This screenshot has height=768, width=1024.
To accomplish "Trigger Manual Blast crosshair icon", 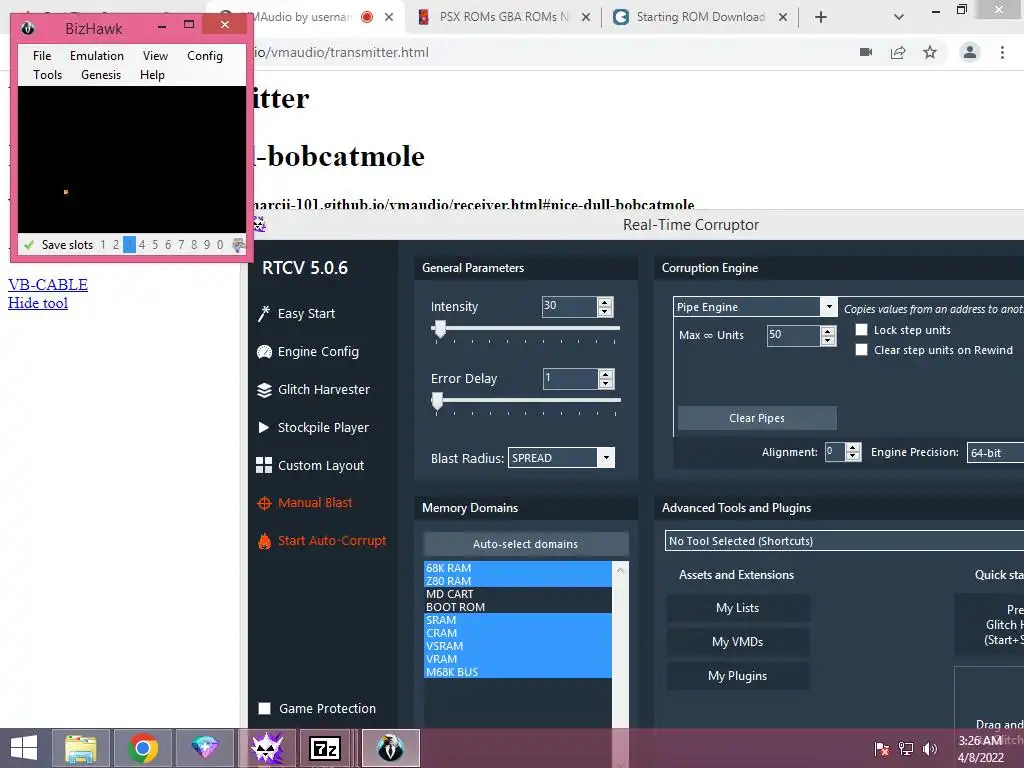I will (264, 503).
